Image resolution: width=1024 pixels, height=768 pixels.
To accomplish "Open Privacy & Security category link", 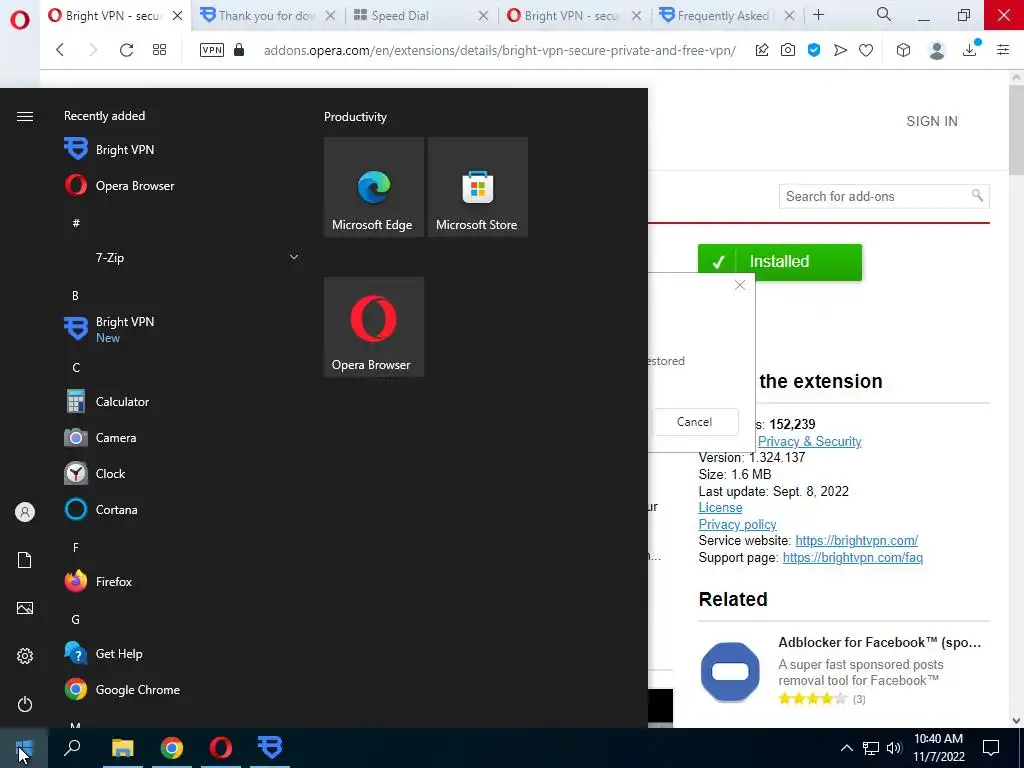I will [x=809, y=441].
